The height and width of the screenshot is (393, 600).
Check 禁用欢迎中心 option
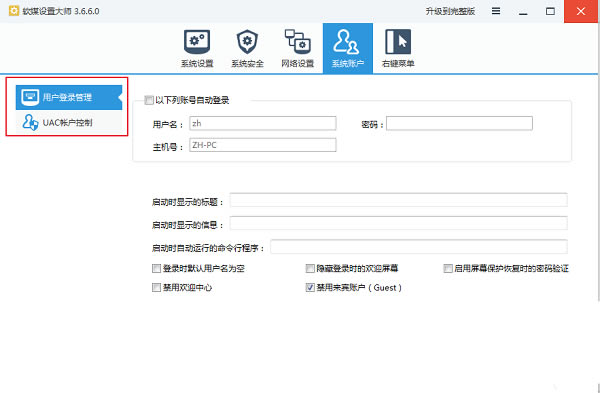[x=156, y=287]
